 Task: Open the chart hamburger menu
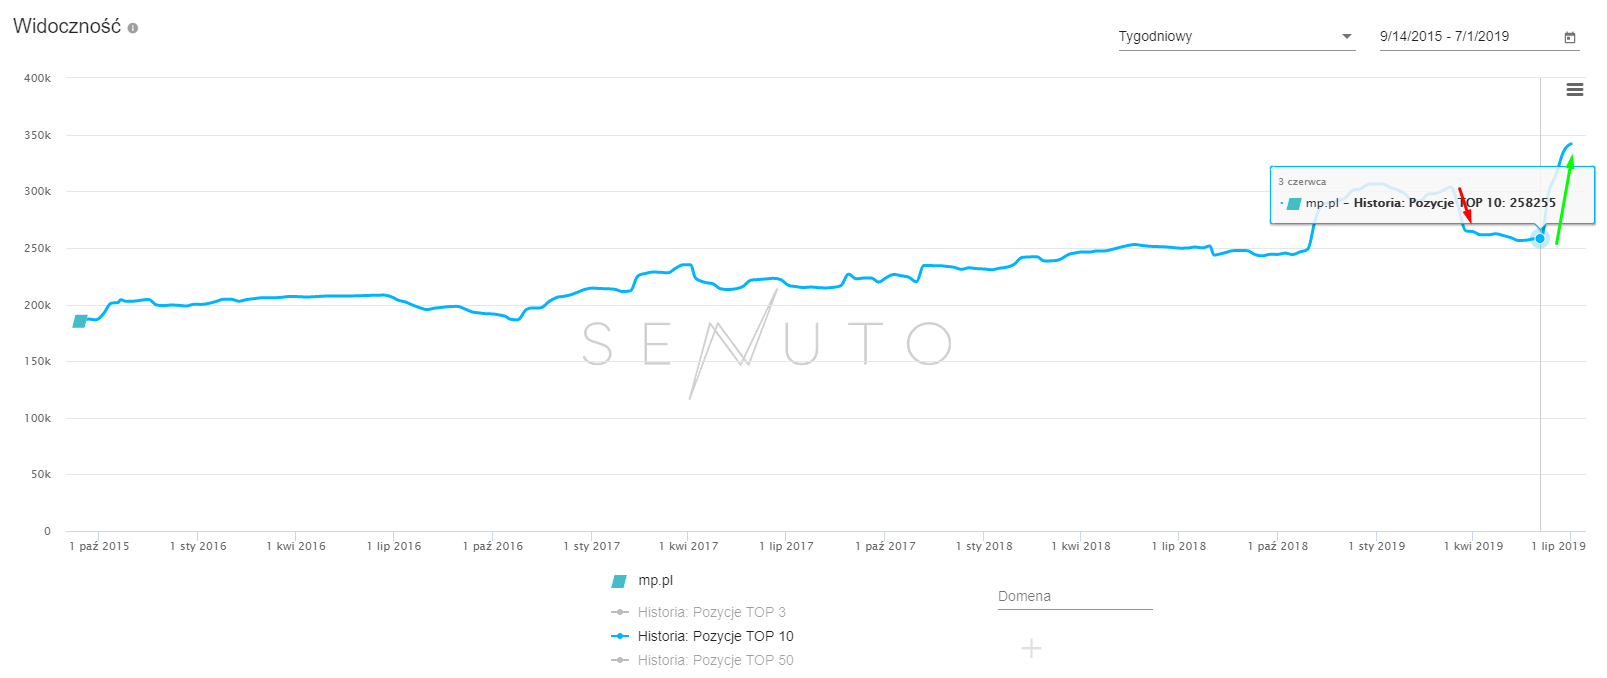point(1575,90)
